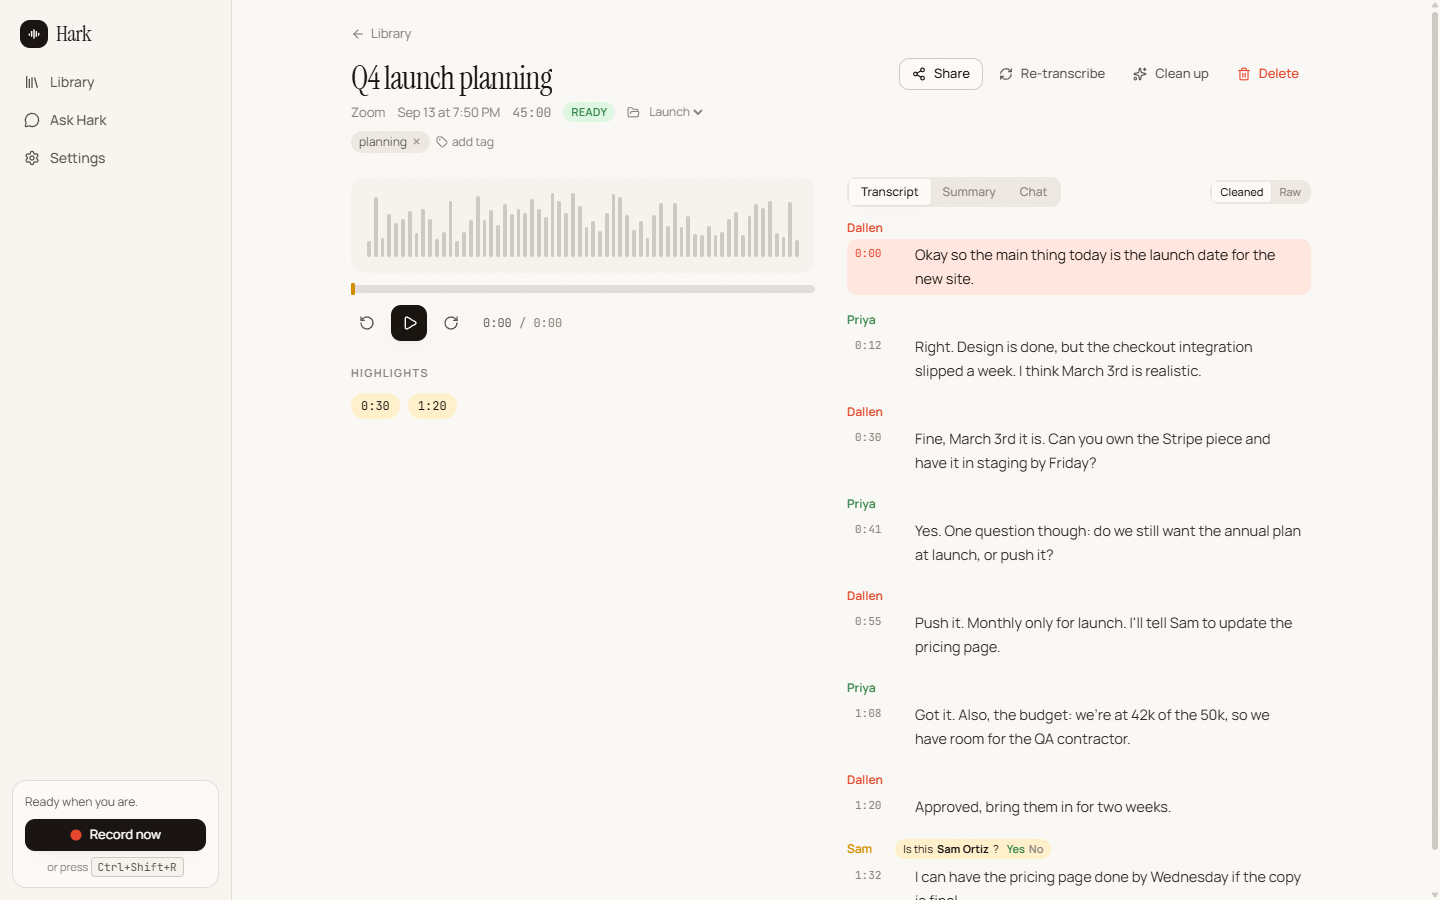The height and width of the screenshot is (900, 1440).
Task: Go back to Library via arrow link
Action: [x=381, y=34]
